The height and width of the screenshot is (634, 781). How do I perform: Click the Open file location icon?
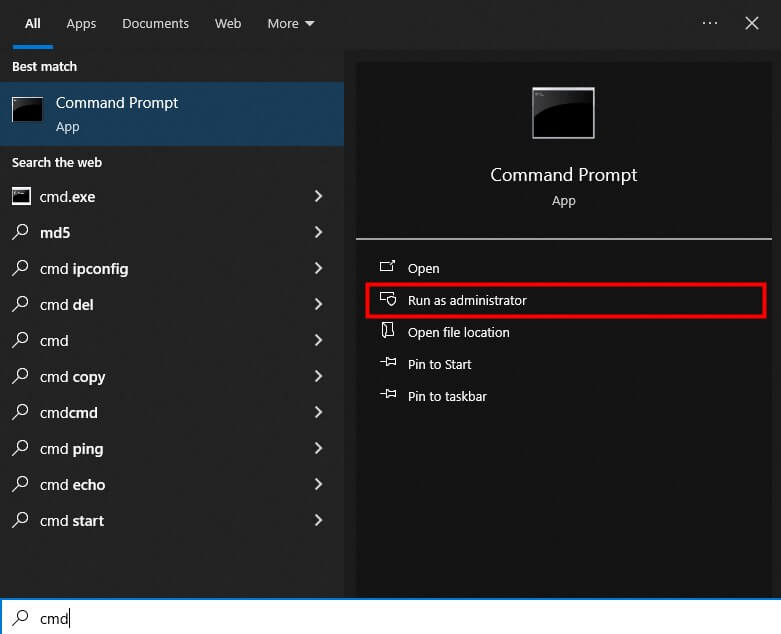pyautogui.click(x=388, y=332)
